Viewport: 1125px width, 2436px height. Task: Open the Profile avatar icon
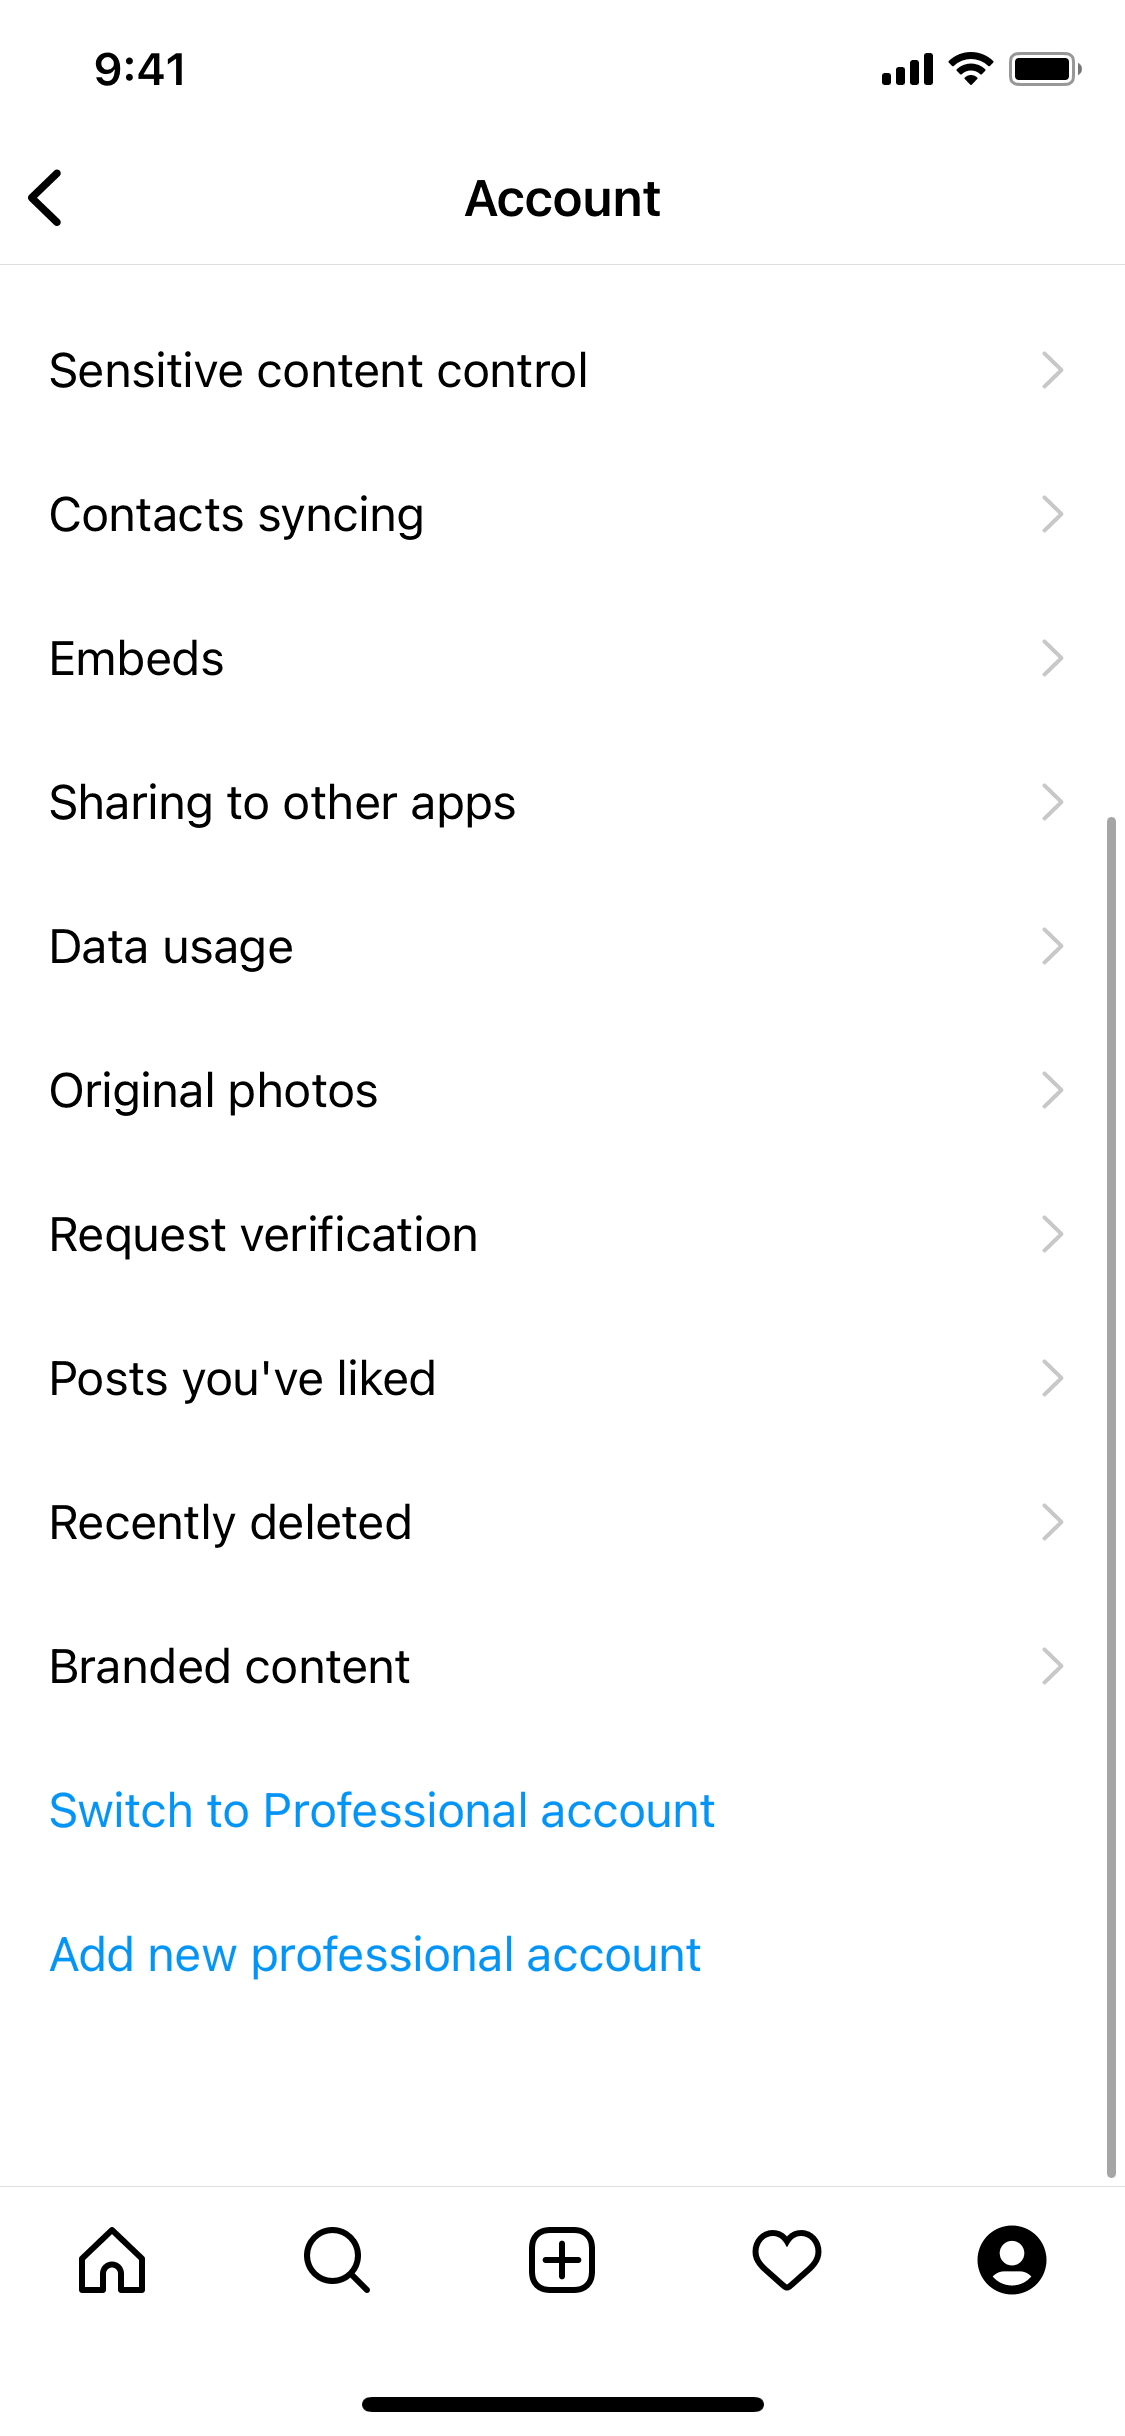click(1012, 2259)
